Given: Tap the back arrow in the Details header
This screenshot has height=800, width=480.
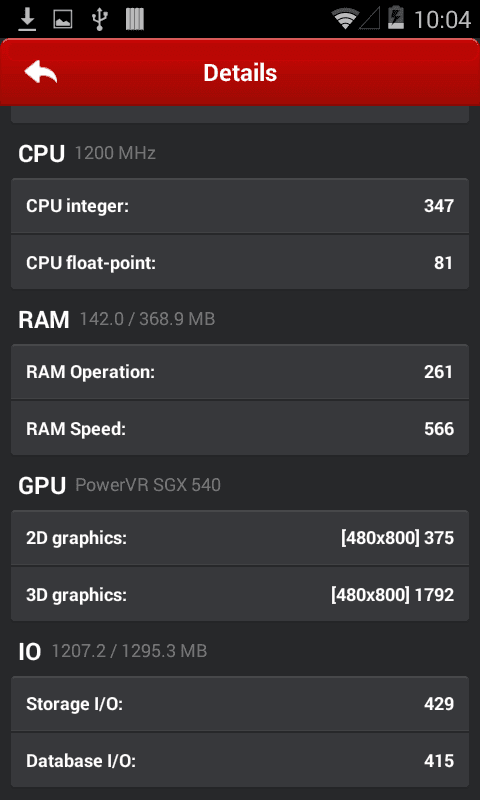Looking at the screenshot, I should pos(41,72).
